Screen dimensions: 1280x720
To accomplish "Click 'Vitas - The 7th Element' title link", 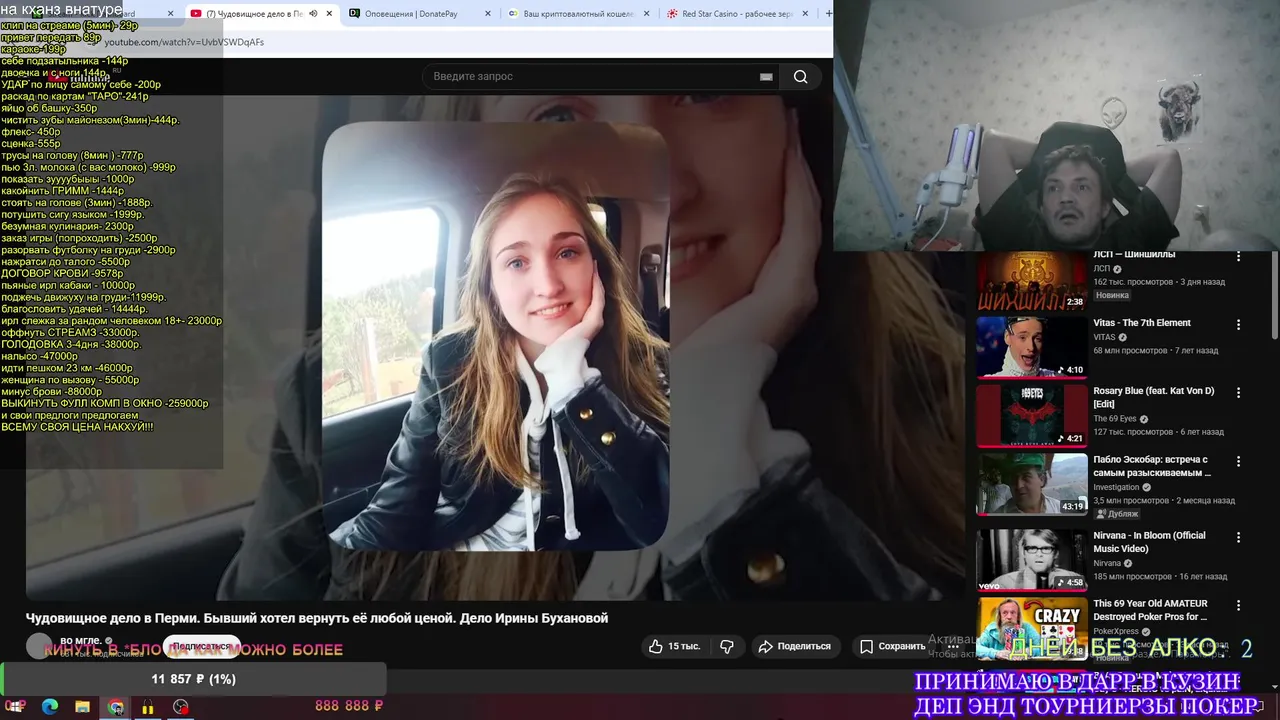I will tap(1142, 323).
